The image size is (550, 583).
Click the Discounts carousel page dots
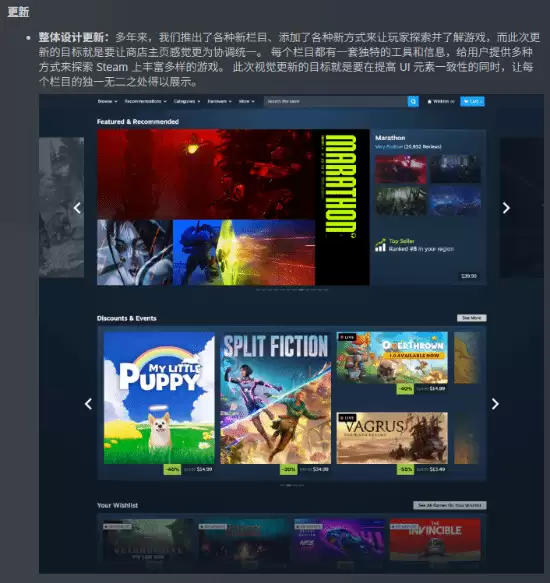(292, 485)
